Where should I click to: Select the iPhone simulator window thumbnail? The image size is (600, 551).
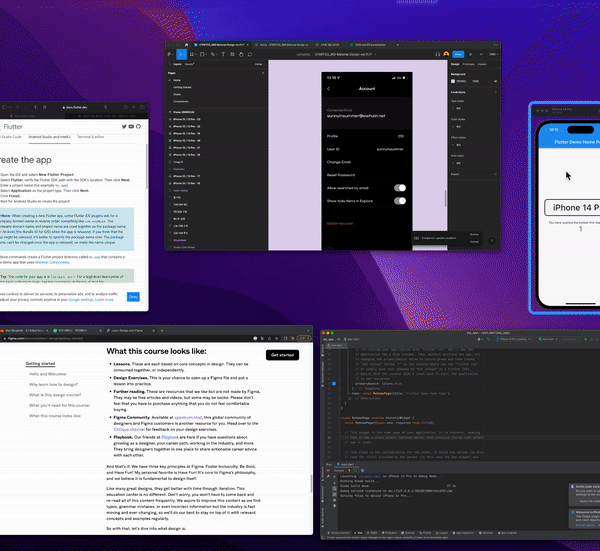pos(565,208)
